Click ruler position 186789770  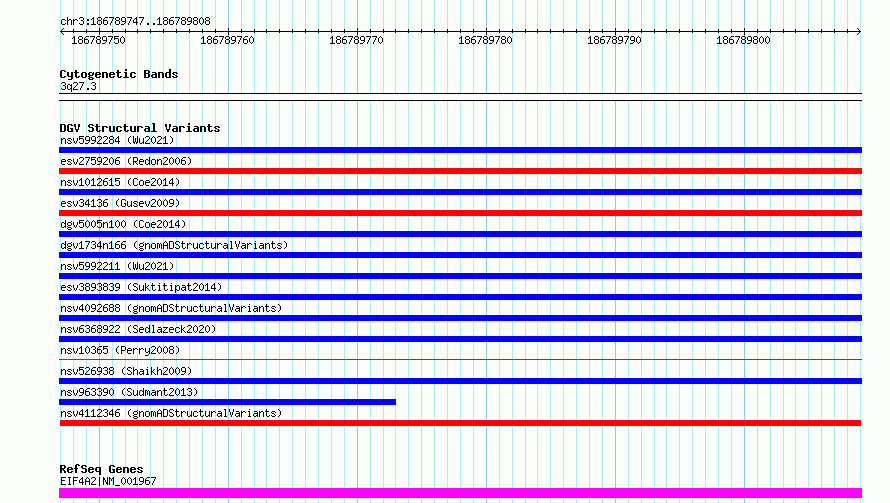point(356,40)
